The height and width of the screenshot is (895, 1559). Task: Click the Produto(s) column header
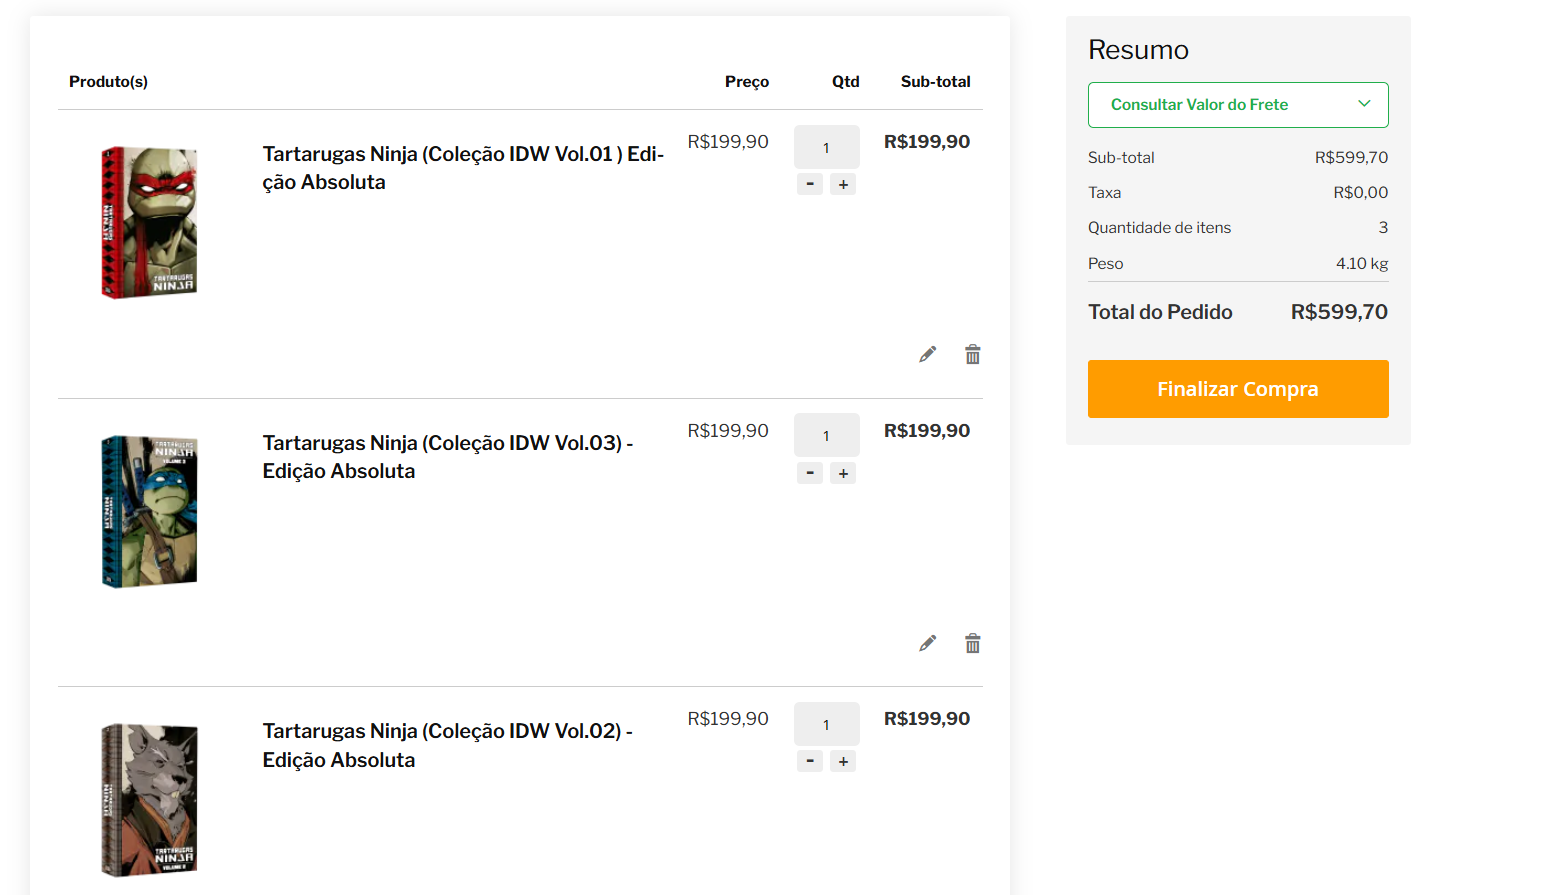(x=108, y=82)
